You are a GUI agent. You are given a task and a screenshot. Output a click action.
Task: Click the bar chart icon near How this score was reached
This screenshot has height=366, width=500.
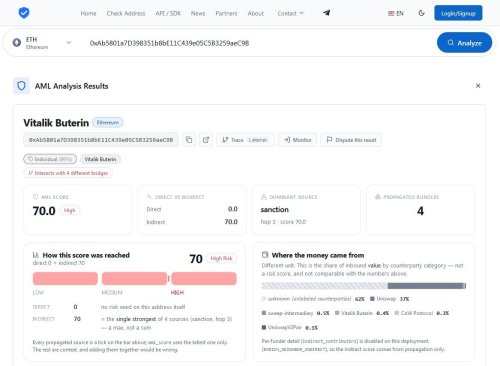[36, 255]
